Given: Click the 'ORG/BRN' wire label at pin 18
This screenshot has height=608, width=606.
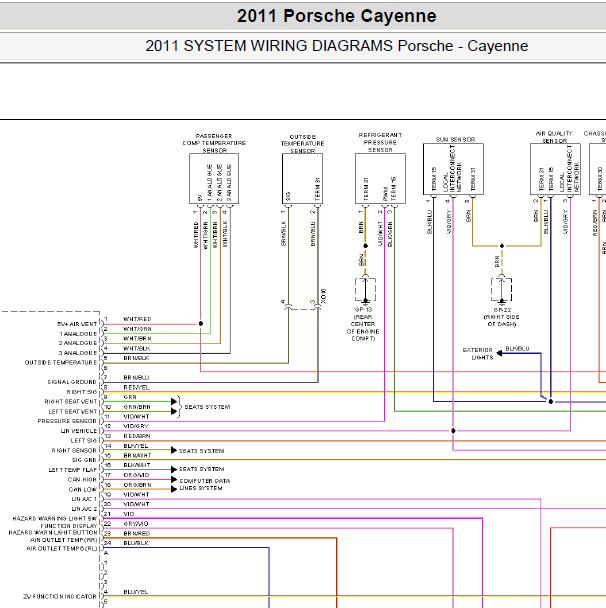Looking at the screenshot, I should pos(137,485).
